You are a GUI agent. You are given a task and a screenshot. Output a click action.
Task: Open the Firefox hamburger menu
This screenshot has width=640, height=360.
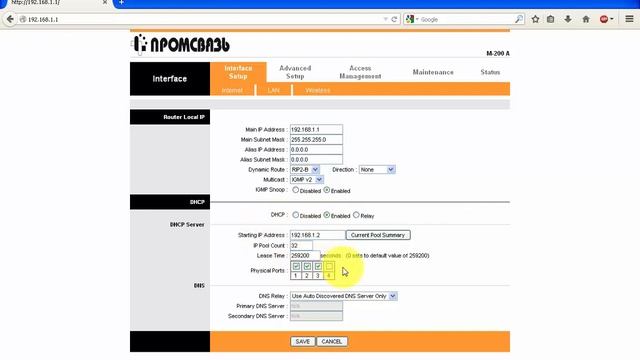(629, 19)
